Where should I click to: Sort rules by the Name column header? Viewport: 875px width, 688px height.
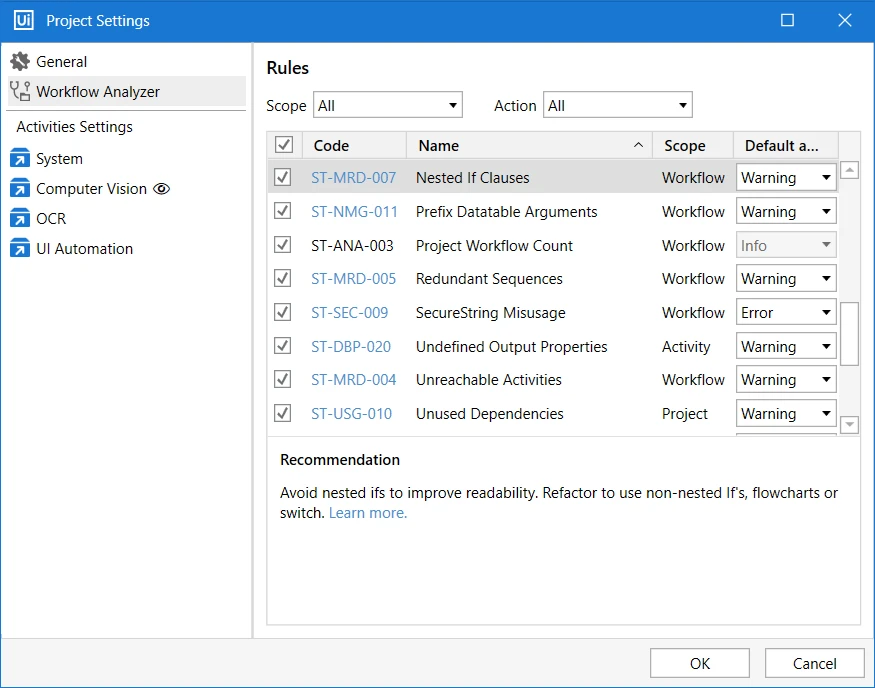tap(530, 145)
